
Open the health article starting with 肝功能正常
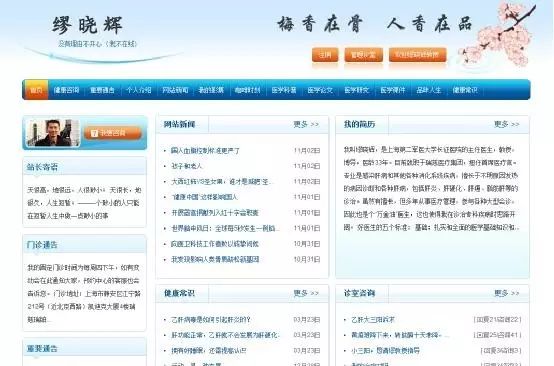point(225,335)
